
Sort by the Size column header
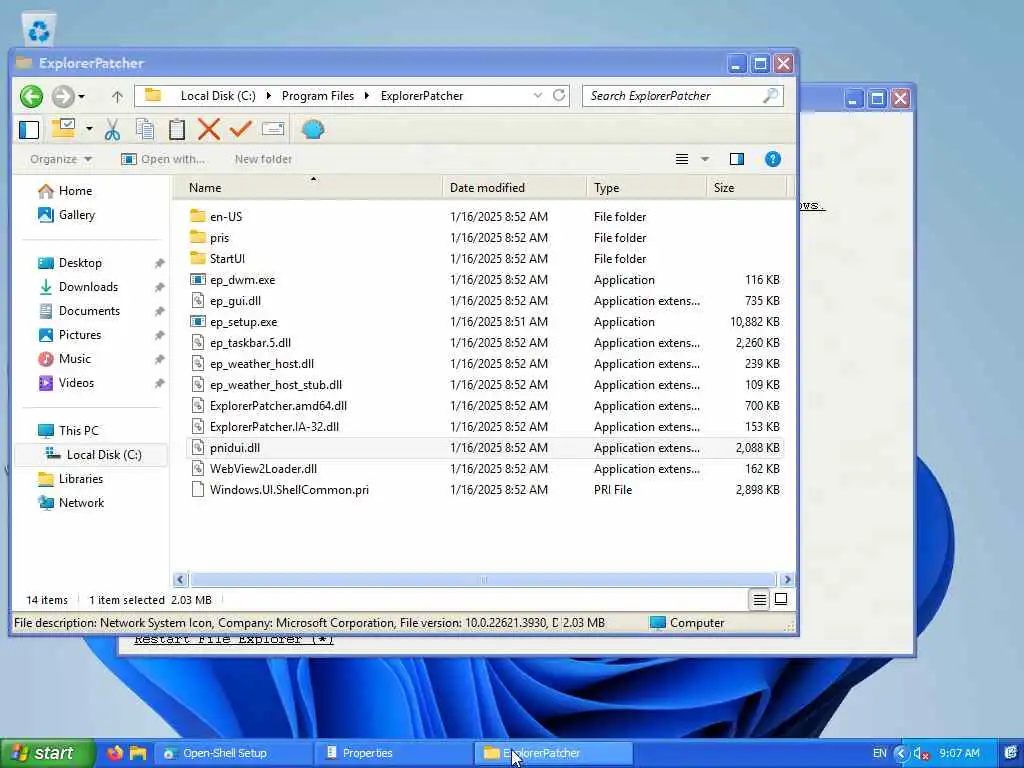pyautogui.click(x=746, y=187)
